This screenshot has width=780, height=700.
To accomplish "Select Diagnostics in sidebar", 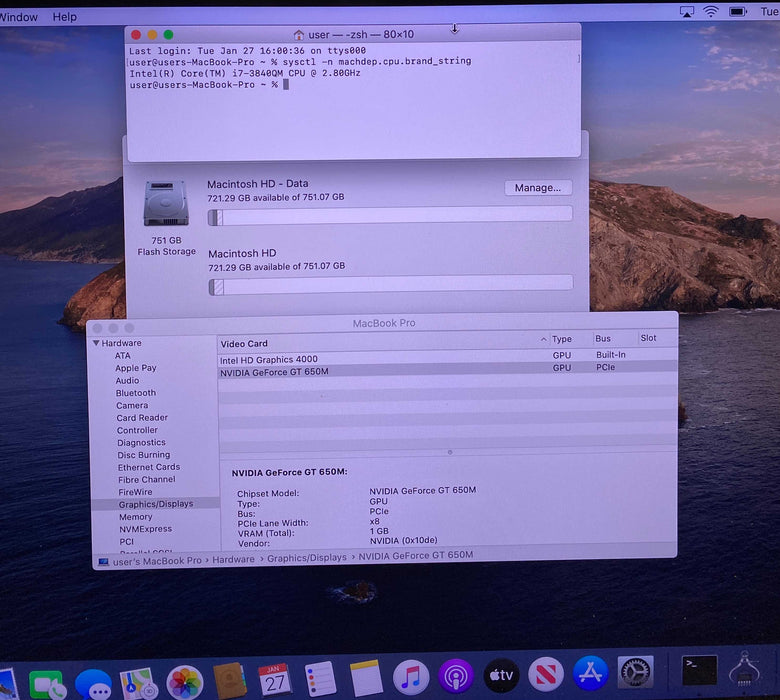I will 141,443.
